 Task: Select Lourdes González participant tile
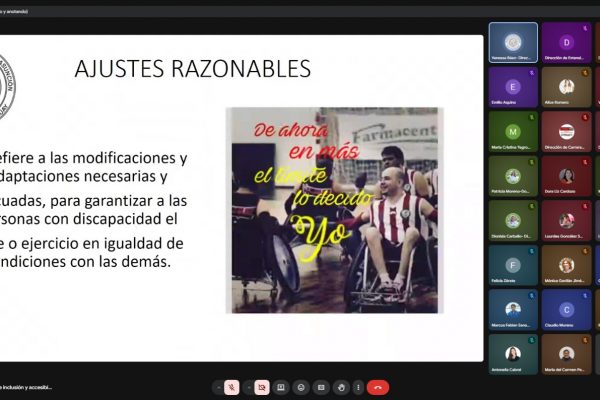click(x=566, y=221)
